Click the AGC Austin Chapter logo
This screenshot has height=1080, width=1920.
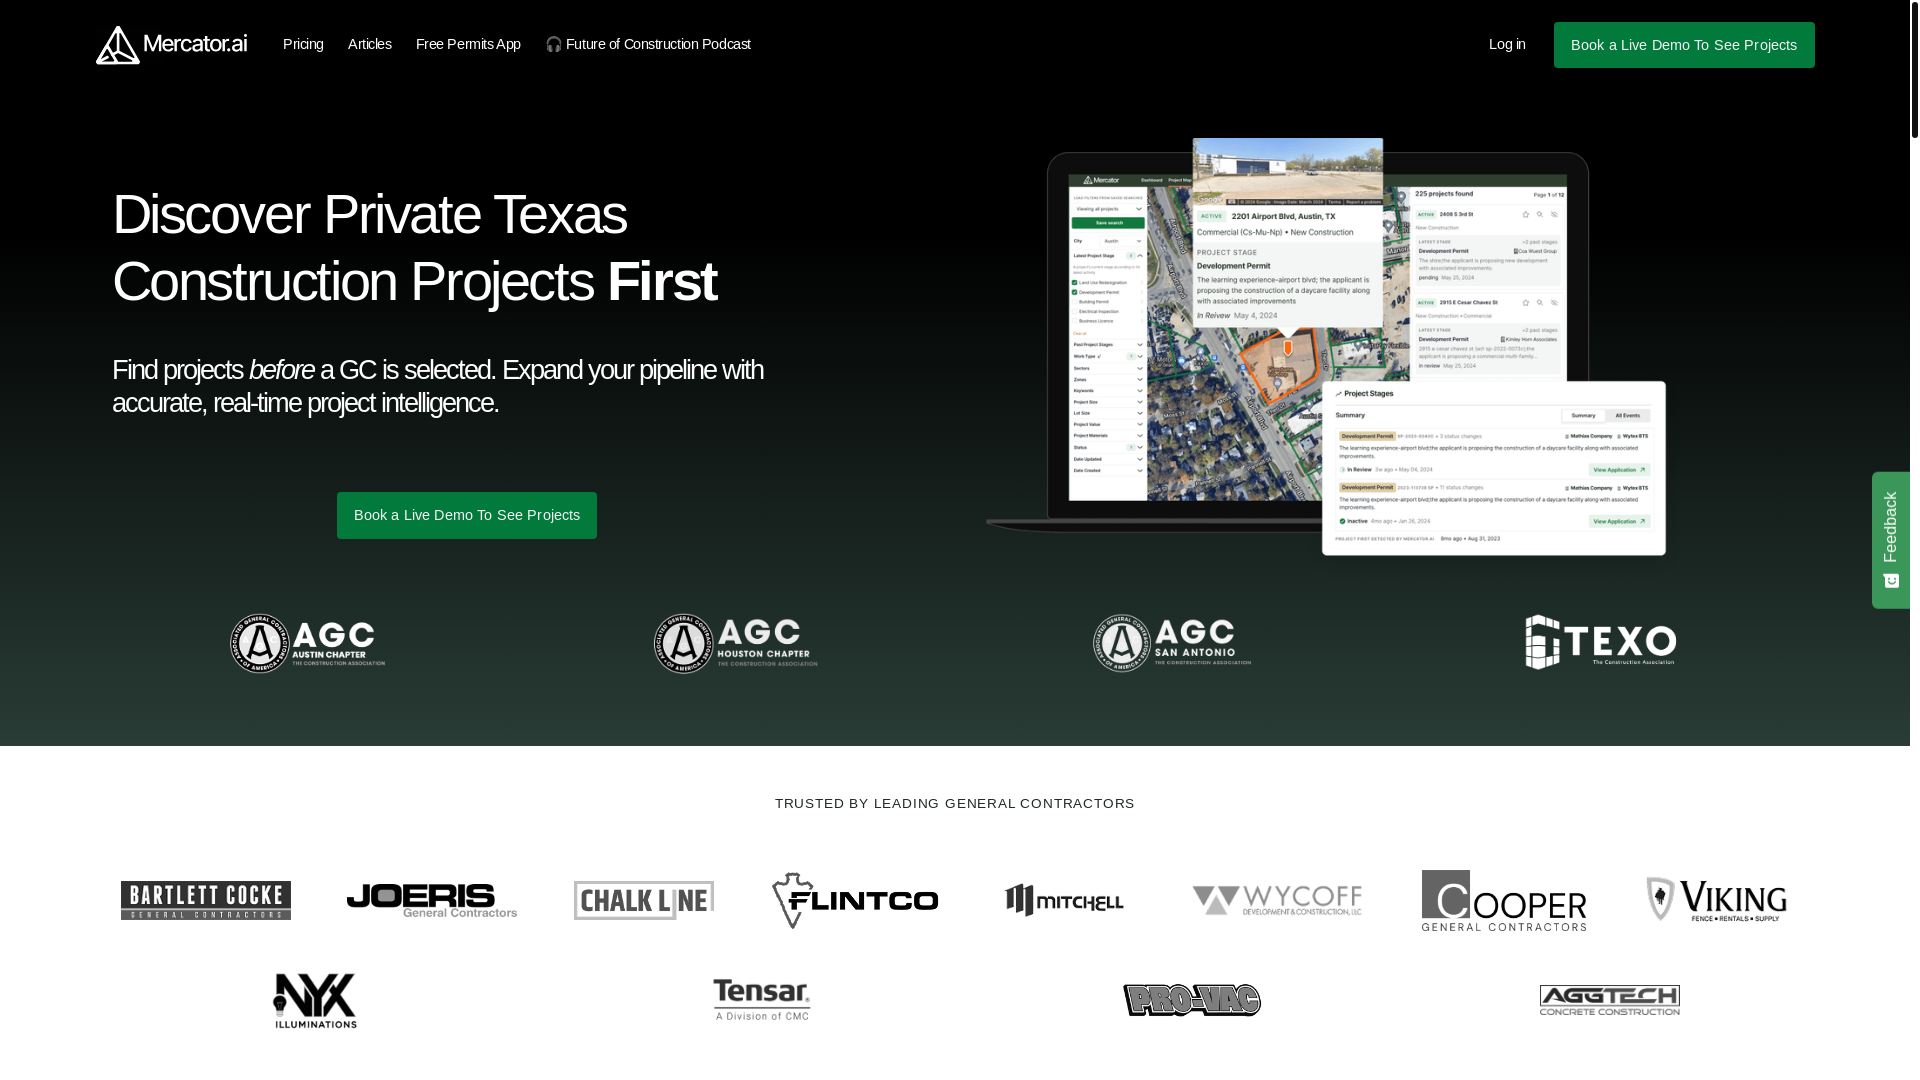308,644
